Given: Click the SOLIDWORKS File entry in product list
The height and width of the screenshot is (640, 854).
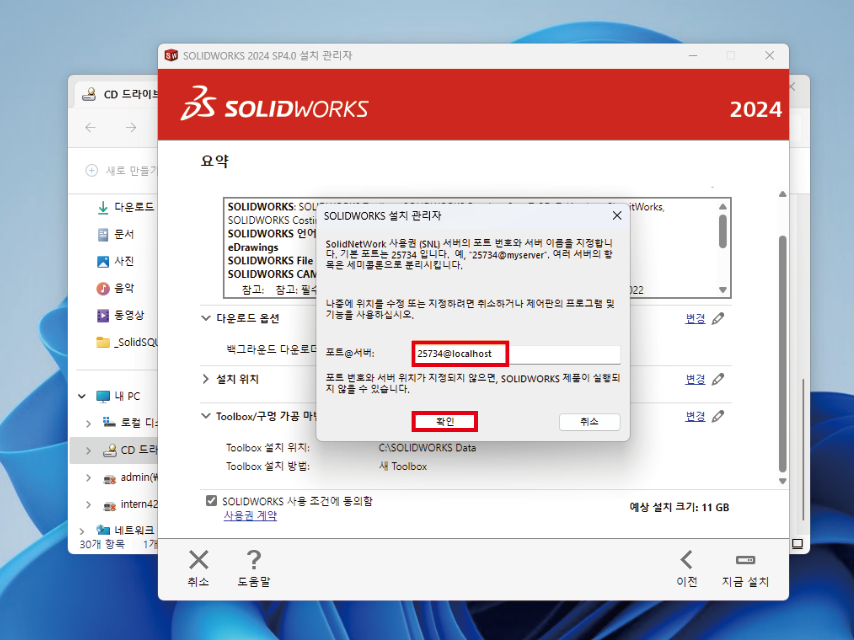Looking at the screenshot, I should tap(271, 261).
